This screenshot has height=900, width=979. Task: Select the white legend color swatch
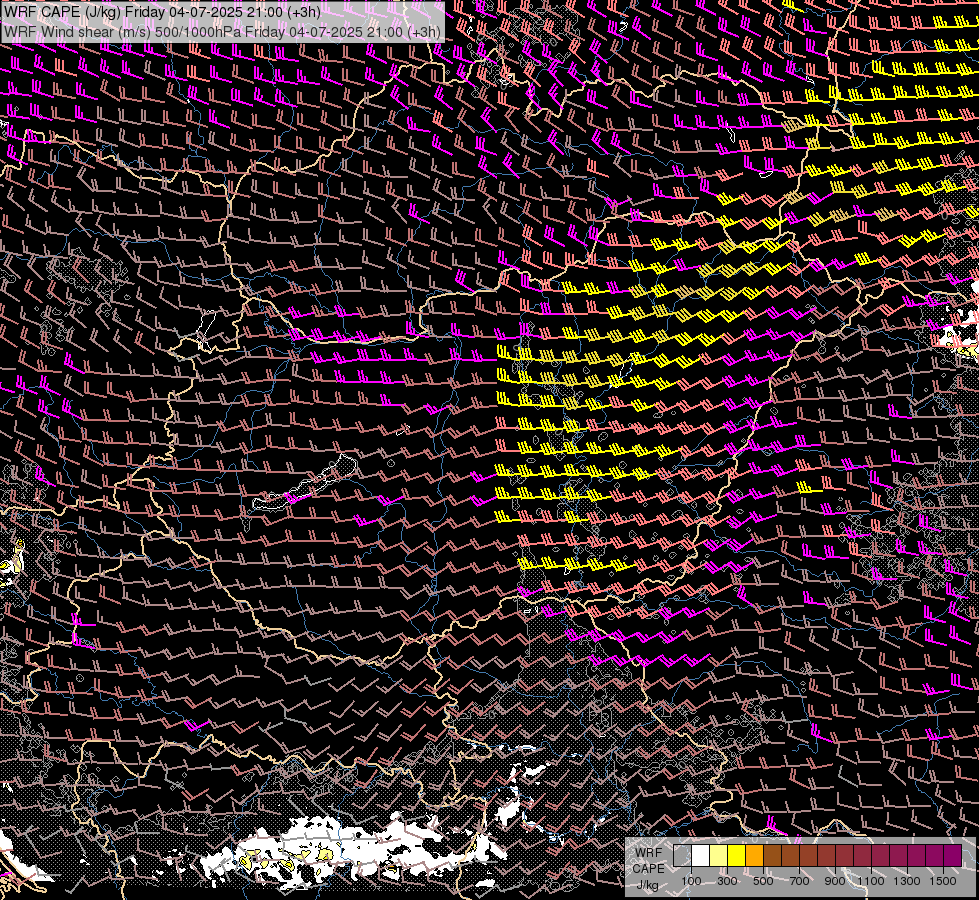tap(701, 855)
